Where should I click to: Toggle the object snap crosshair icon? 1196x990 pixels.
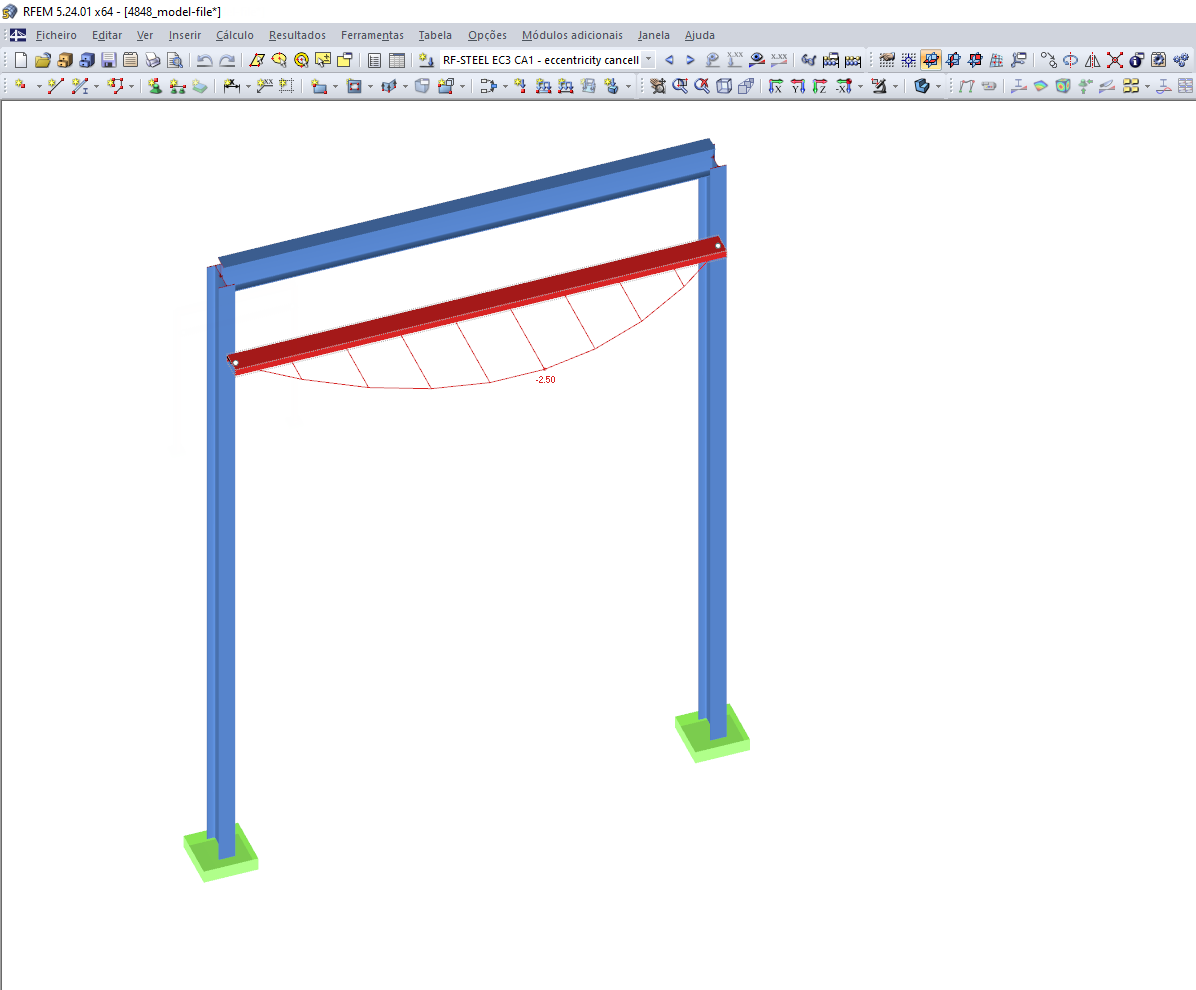pos(909,59)
